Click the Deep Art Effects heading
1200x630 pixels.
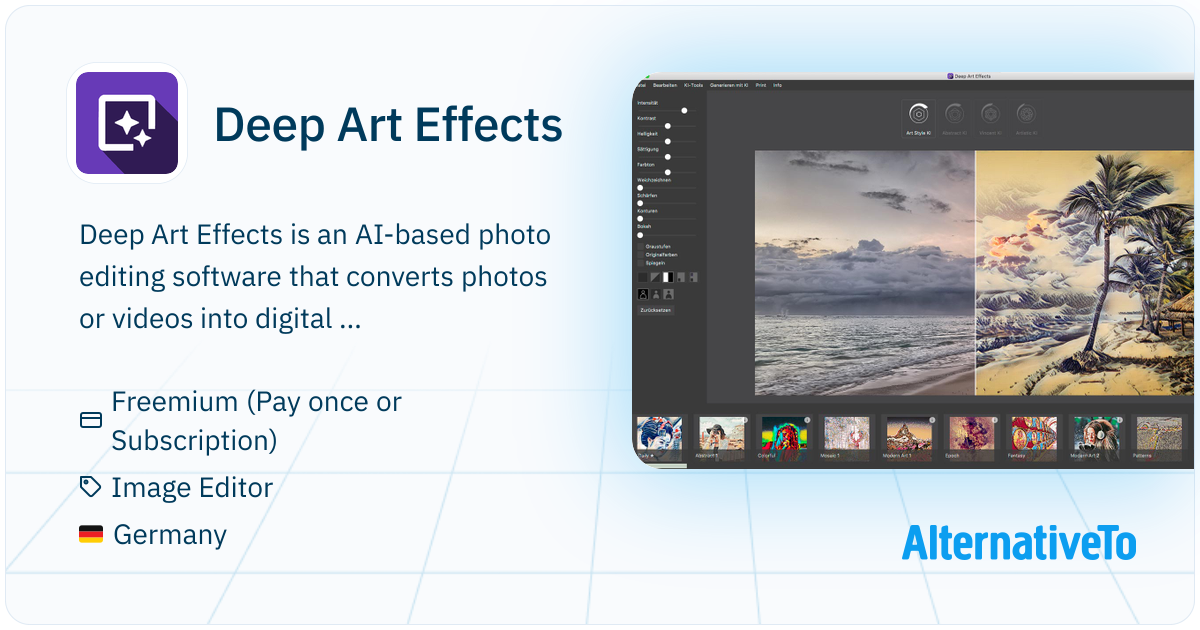click(x=388, y=125)
